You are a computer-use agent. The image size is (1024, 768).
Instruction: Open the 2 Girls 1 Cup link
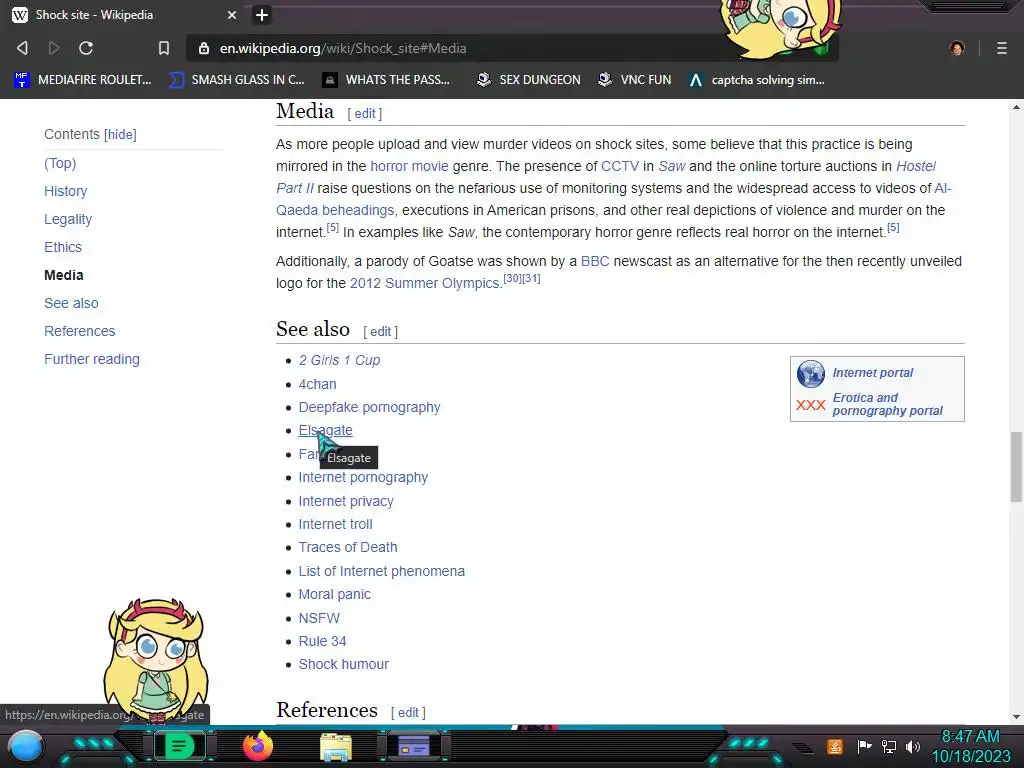339,360
